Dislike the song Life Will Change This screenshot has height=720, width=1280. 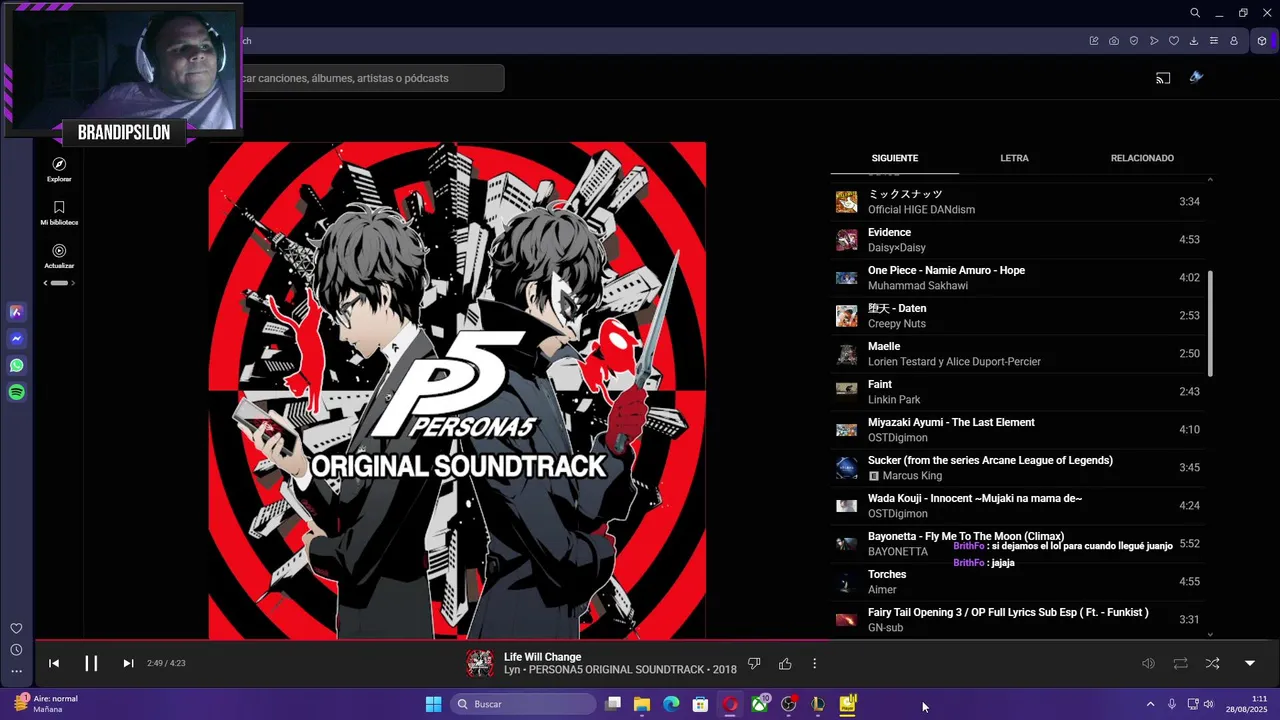[x=755, y=663]
